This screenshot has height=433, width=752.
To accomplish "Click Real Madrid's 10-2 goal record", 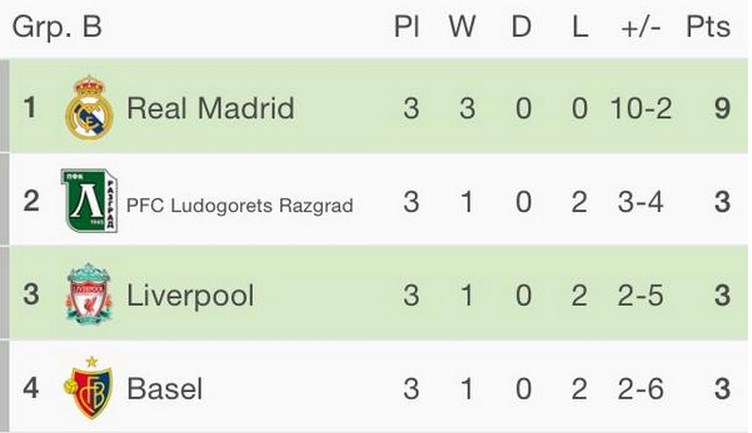I will click(641, 108).
